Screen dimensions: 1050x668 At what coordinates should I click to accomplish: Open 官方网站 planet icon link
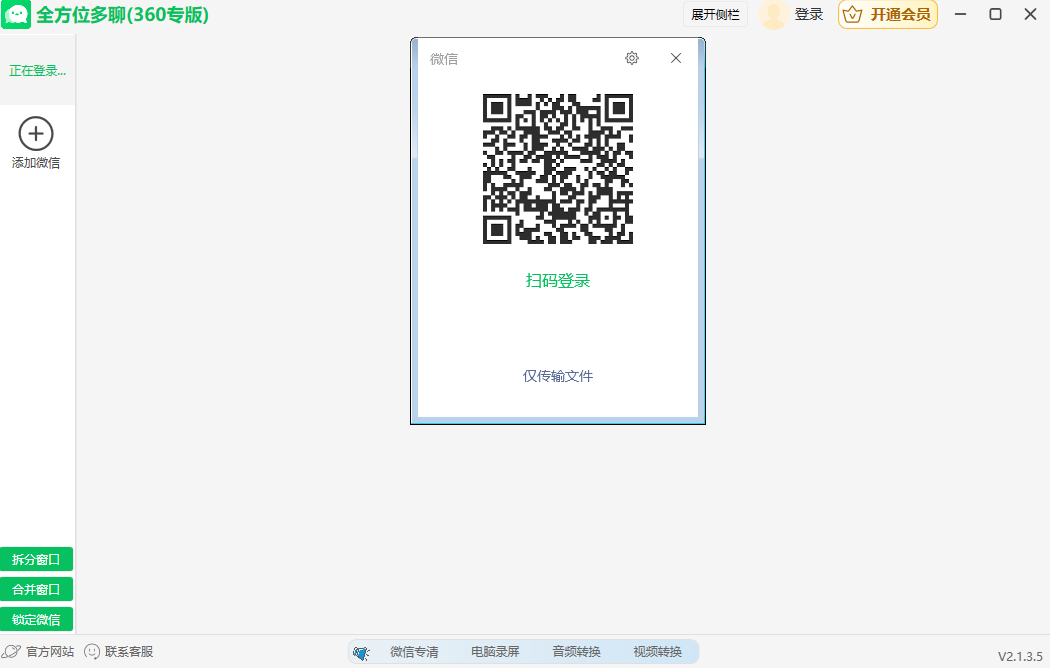(x=12, y=651)
